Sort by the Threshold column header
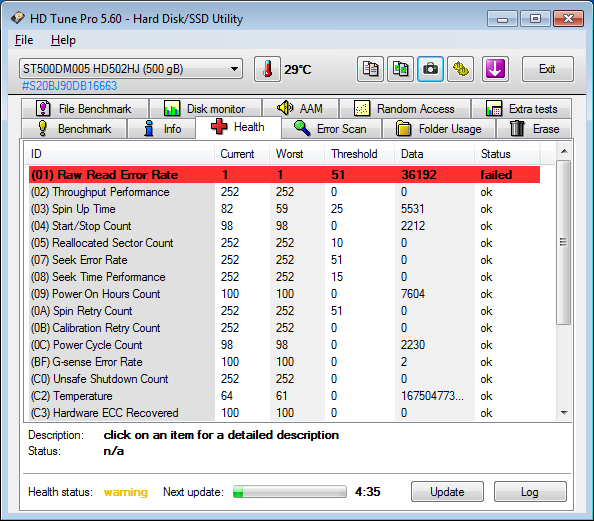 (360, 154)
